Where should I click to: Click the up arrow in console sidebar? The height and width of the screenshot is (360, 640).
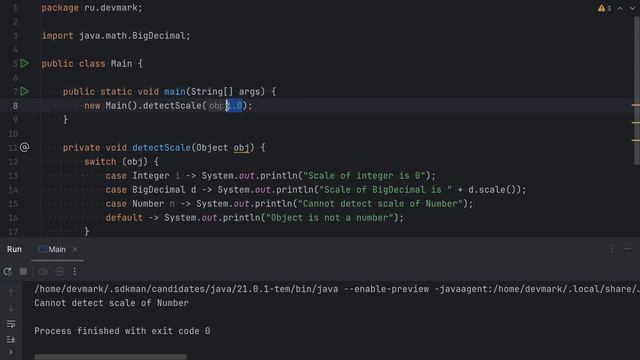(11, 292)
